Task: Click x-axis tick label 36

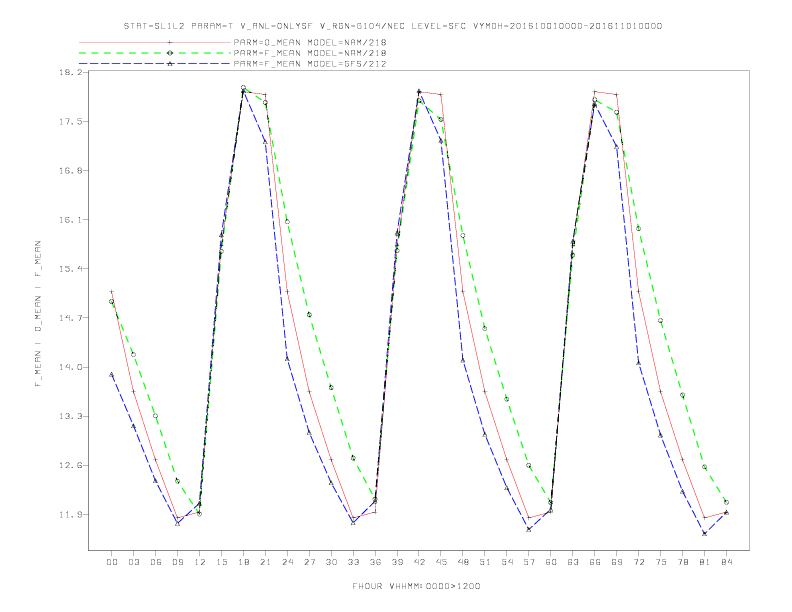Action: [x=375, y=562]
